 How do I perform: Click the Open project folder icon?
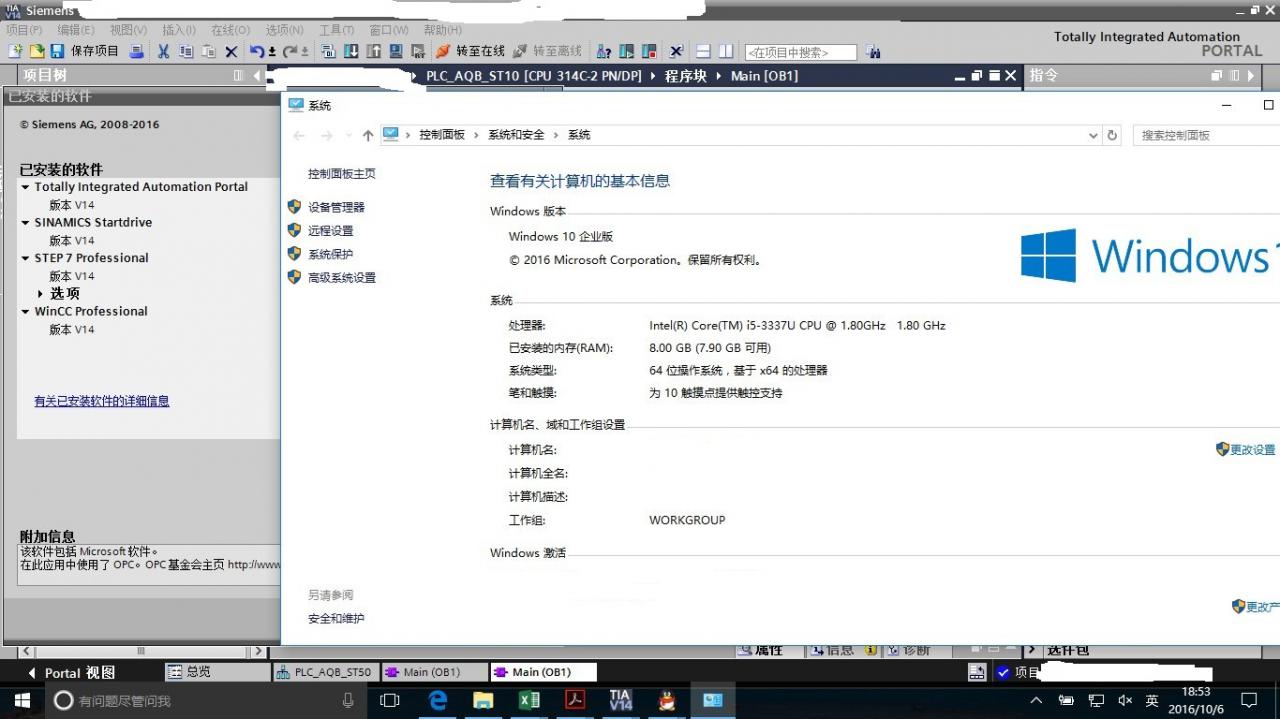point(36,51)
